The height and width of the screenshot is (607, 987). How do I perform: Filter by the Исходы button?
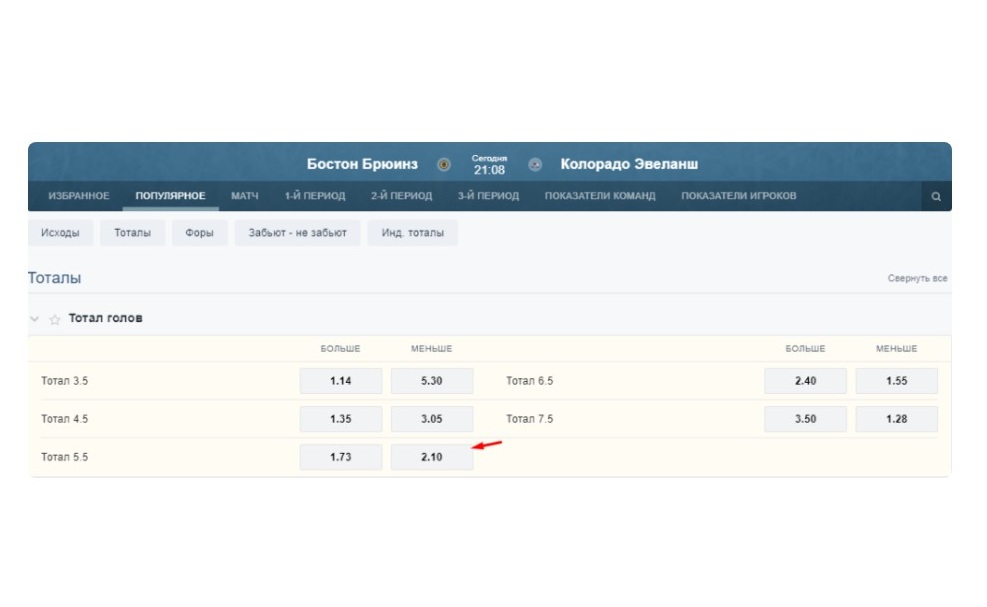tap(60, 233)
